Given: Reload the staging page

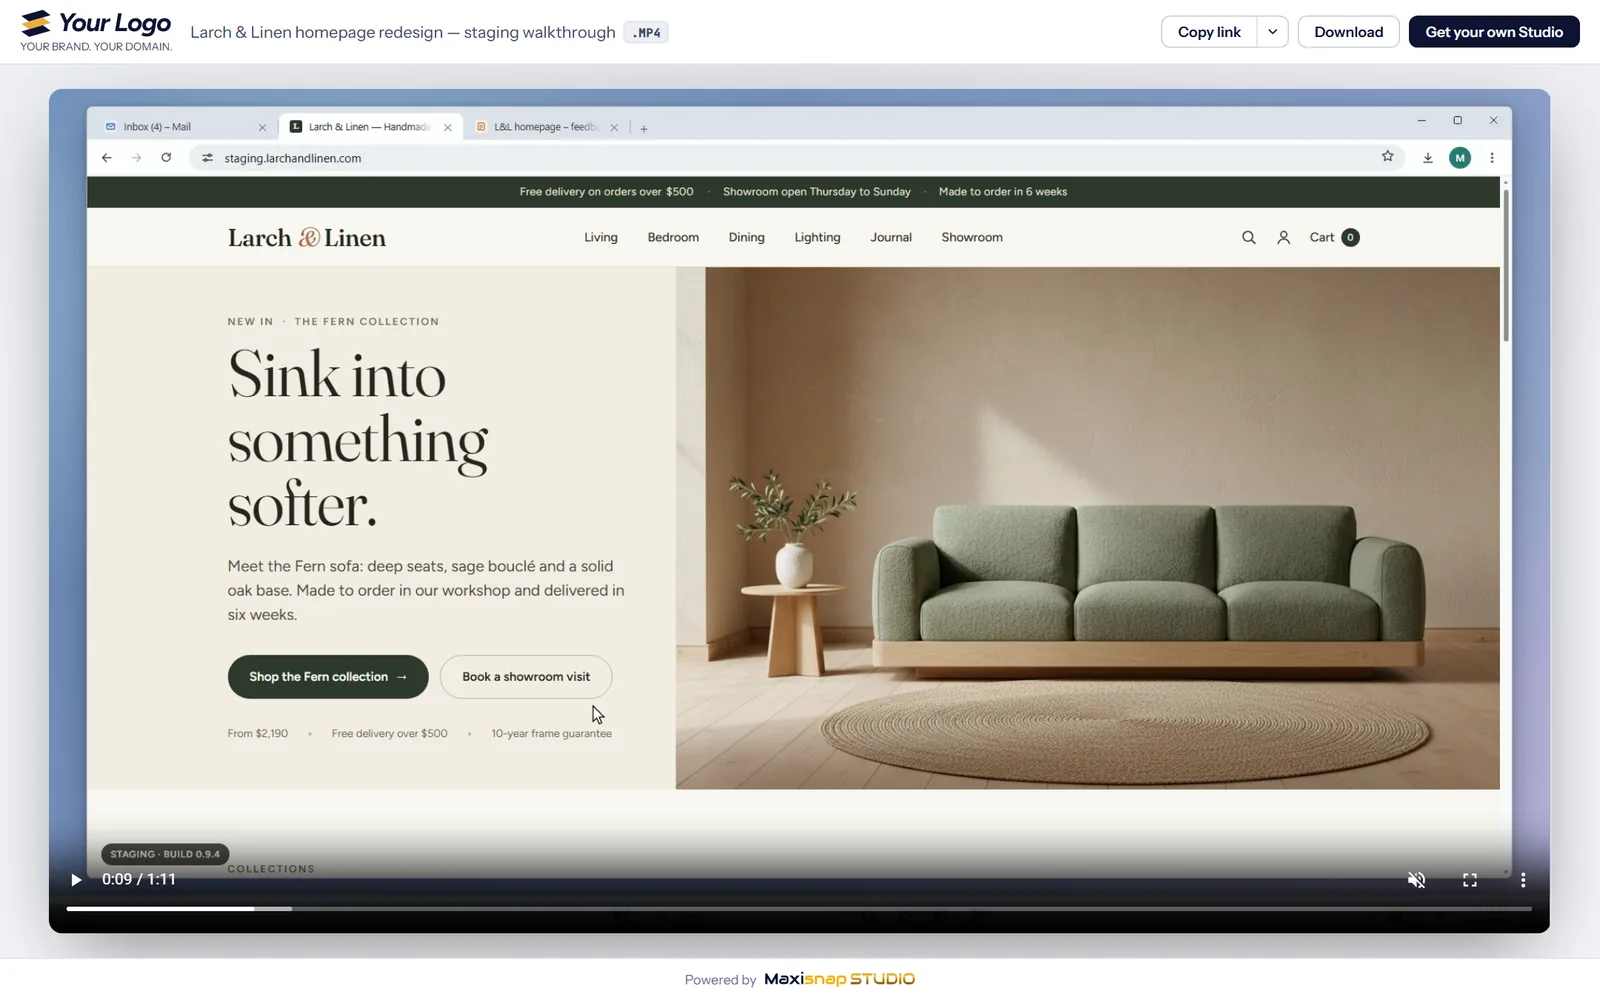Looking at the screenshot, I should tap(166, 158).
